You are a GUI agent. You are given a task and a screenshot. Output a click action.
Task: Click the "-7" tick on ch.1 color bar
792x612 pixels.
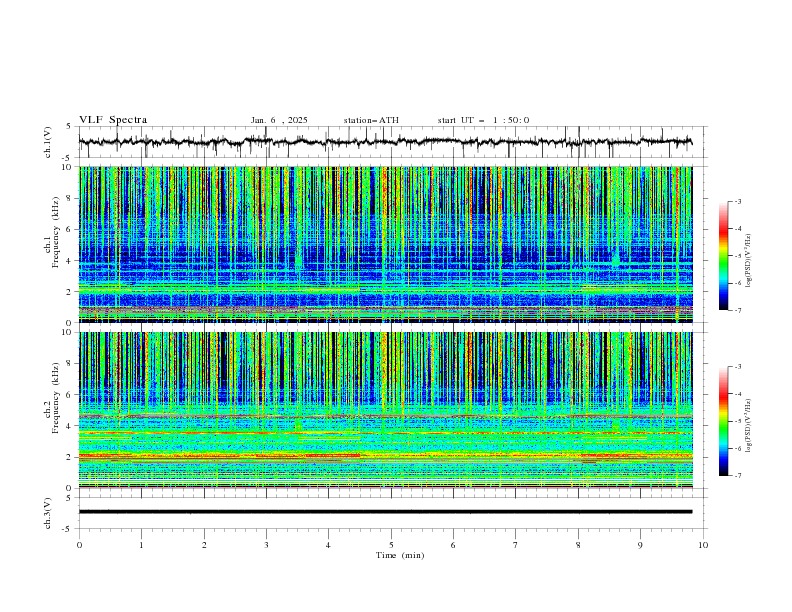(738, 310)
